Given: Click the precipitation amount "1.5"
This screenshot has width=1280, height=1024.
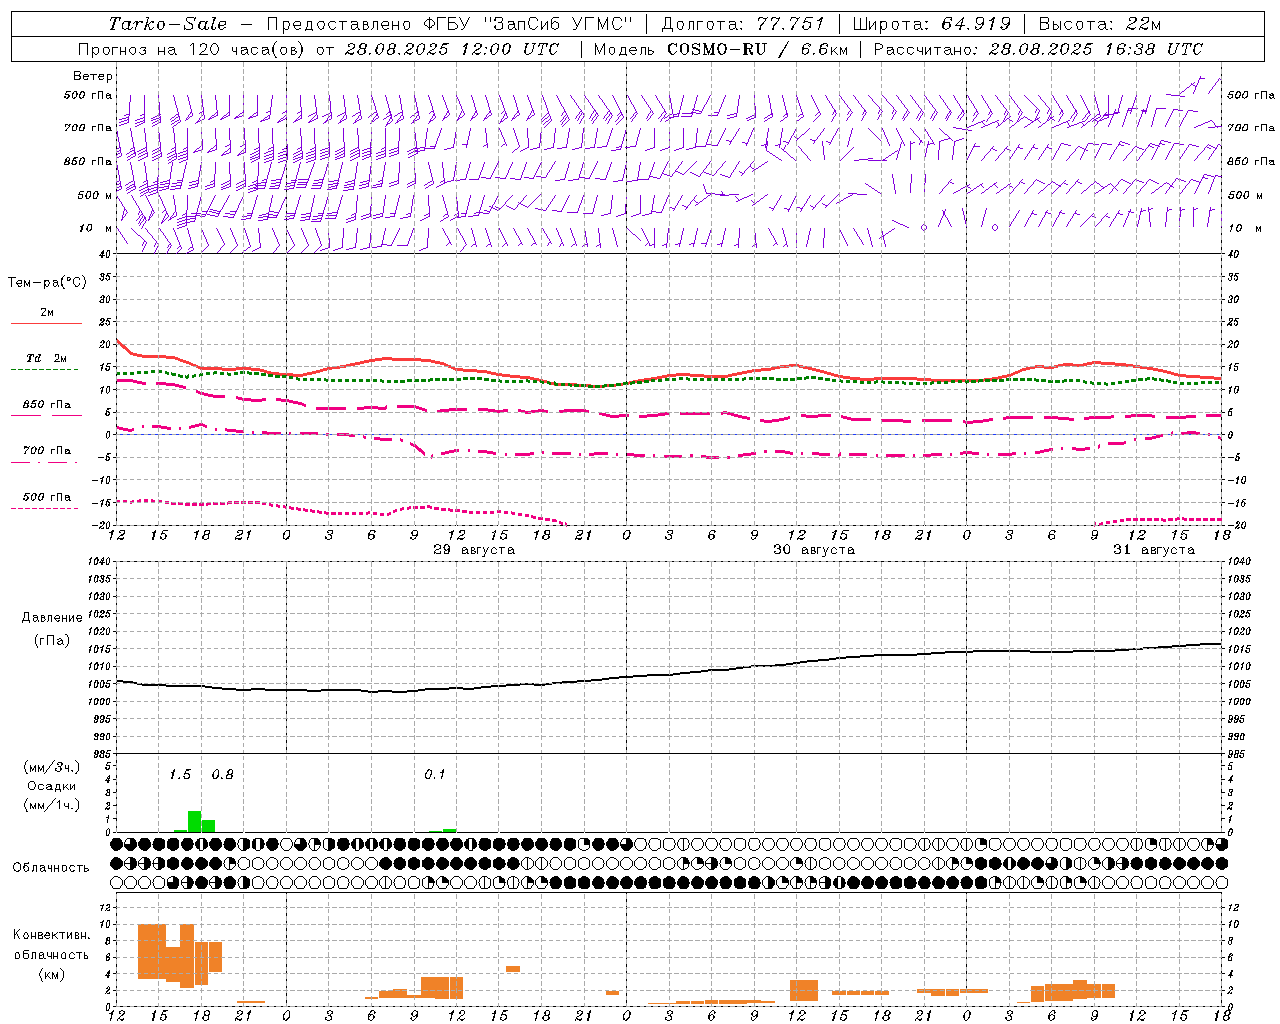Looking at the screenshot, I should [x=180, y=774].
